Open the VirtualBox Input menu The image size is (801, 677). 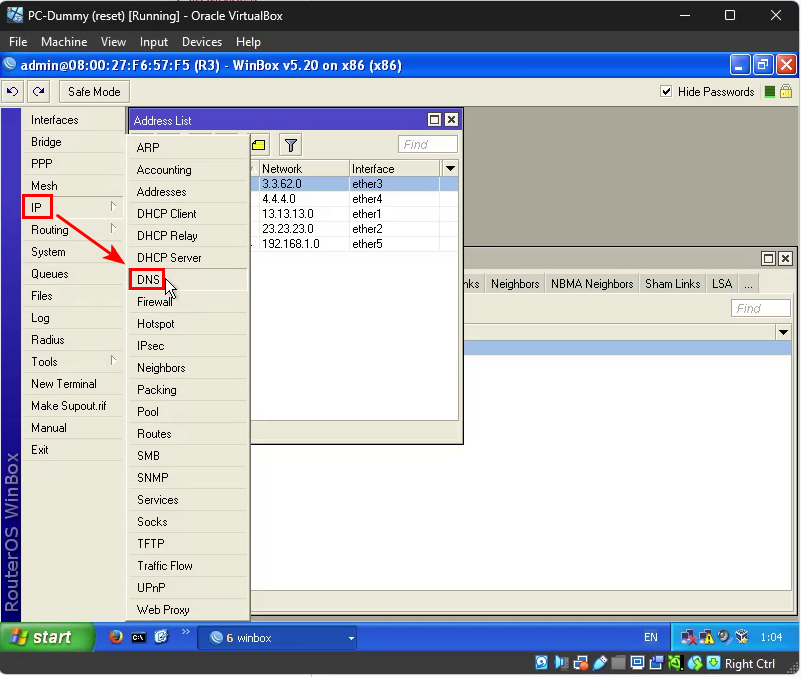(154, 42)
